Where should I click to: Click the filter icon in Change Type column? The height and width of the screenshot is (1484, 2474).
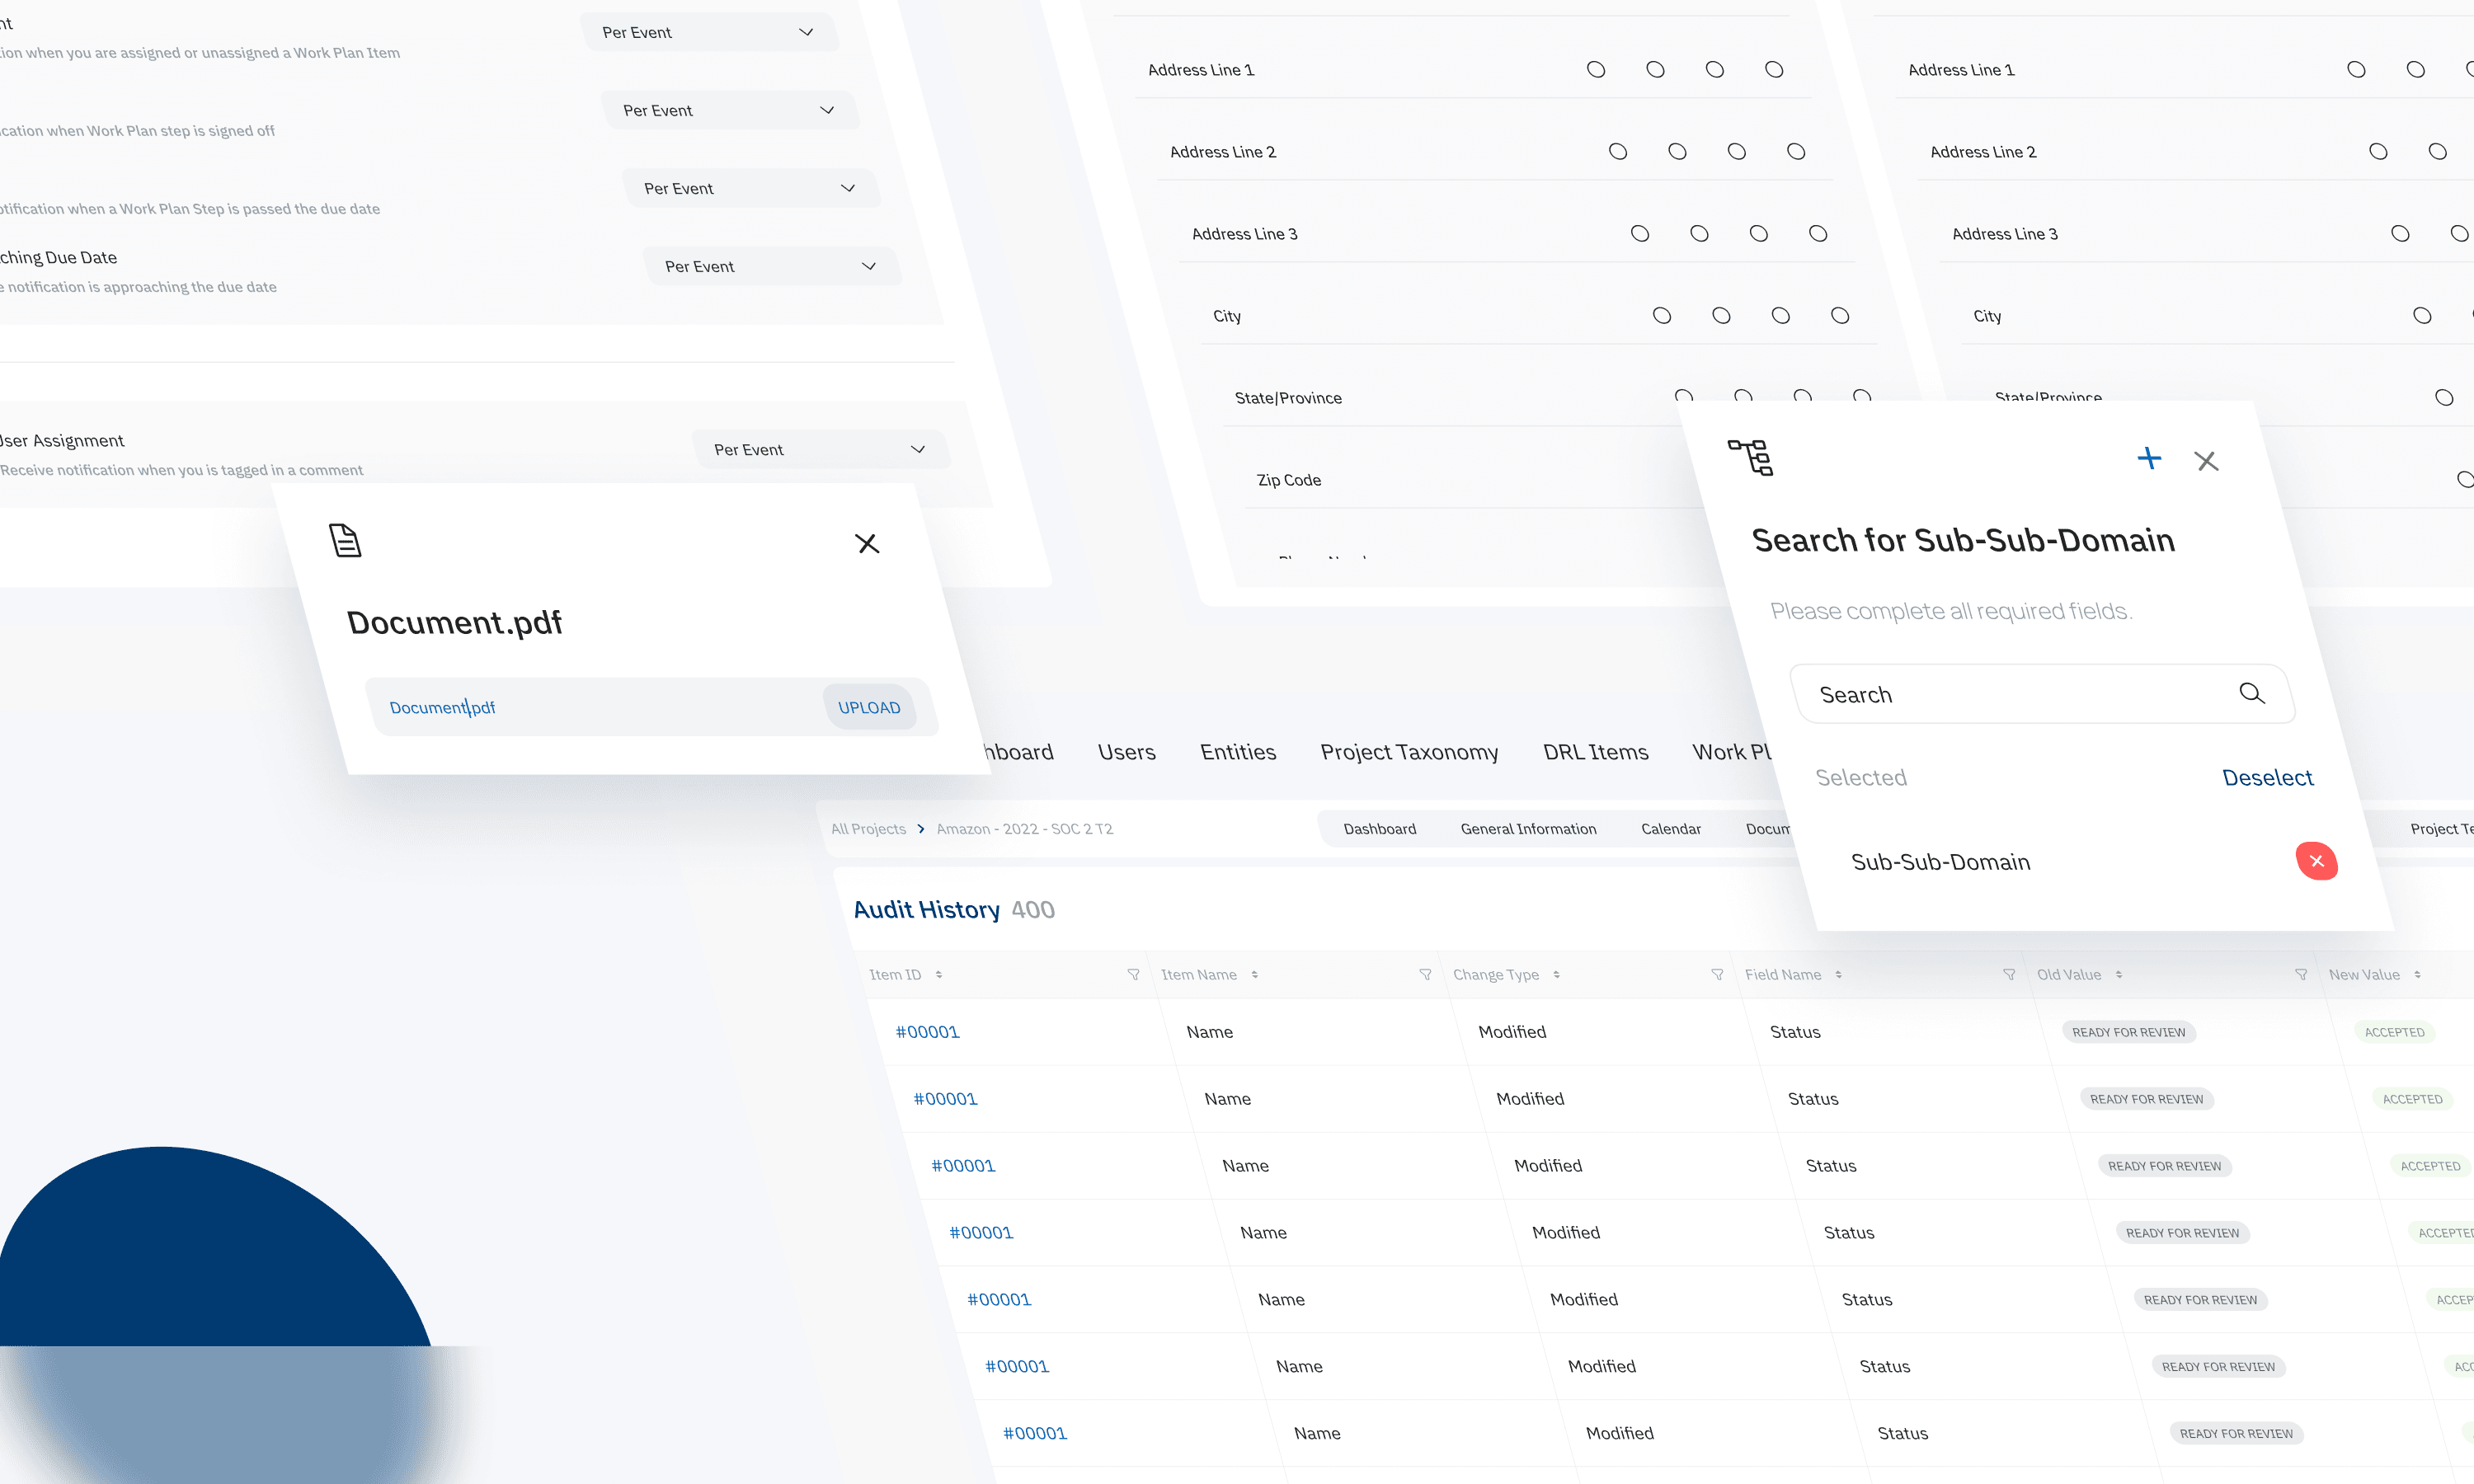(1717, 975)
